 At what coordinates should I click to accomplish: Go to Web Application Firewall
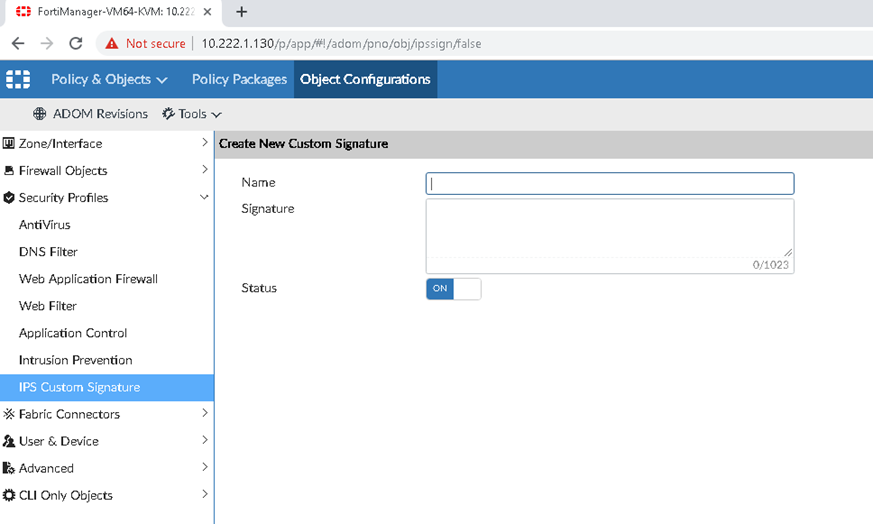pyautogui.click(x=88, y=279)
